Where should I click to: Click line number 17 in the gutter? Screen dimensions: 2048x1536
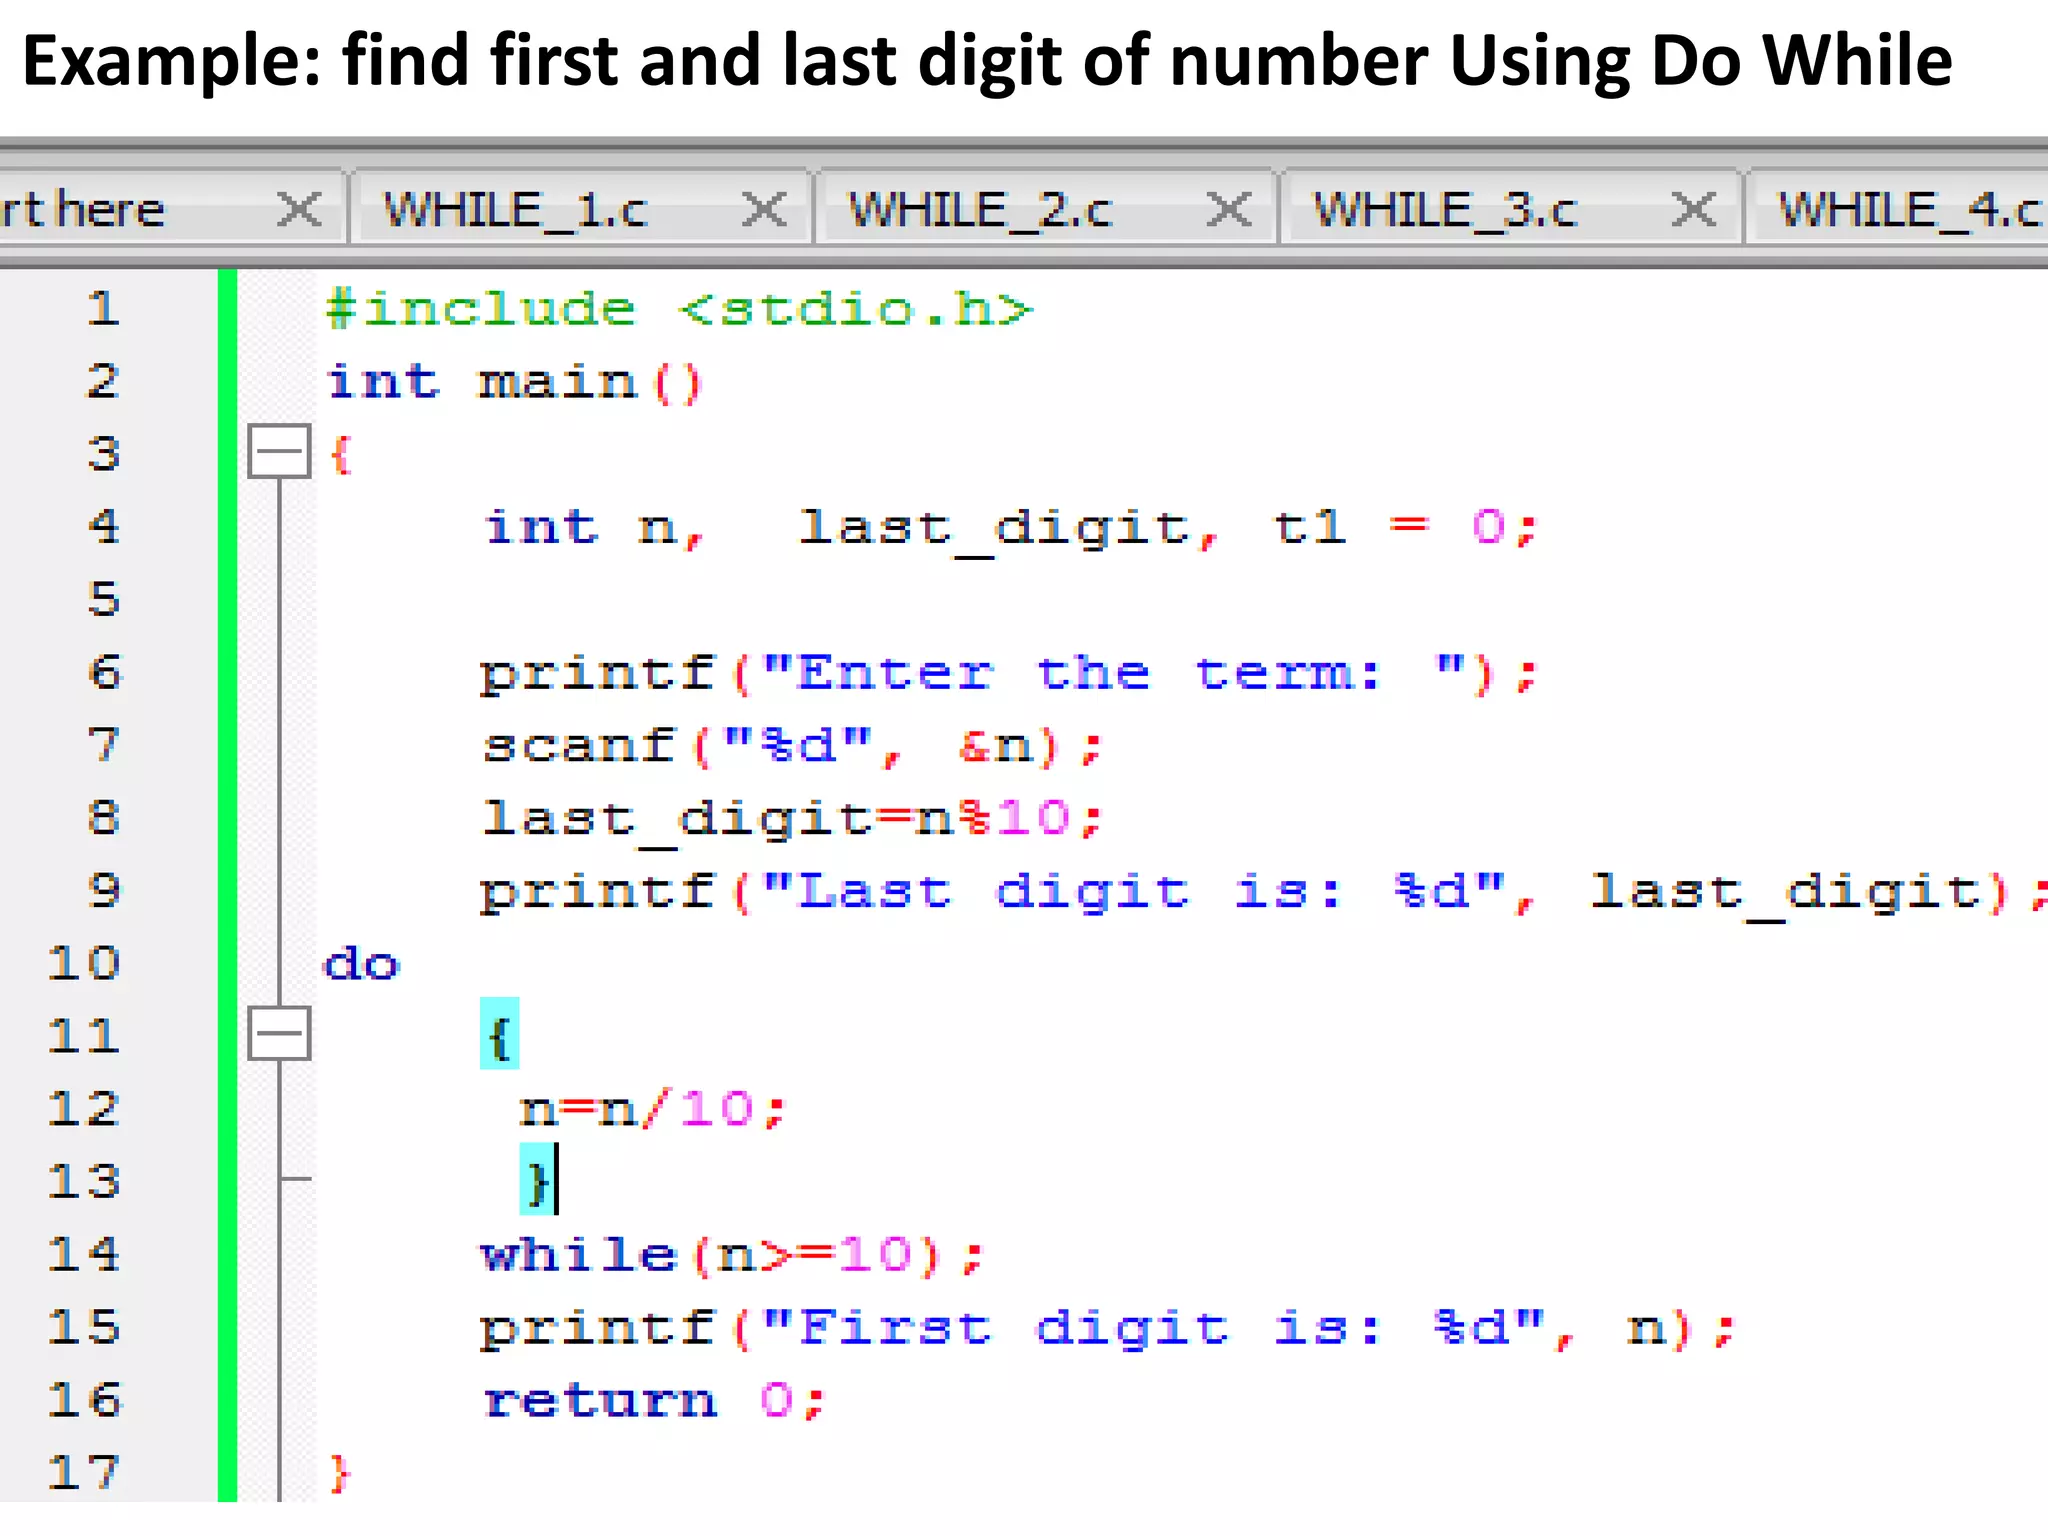[x=84, y=1473]
